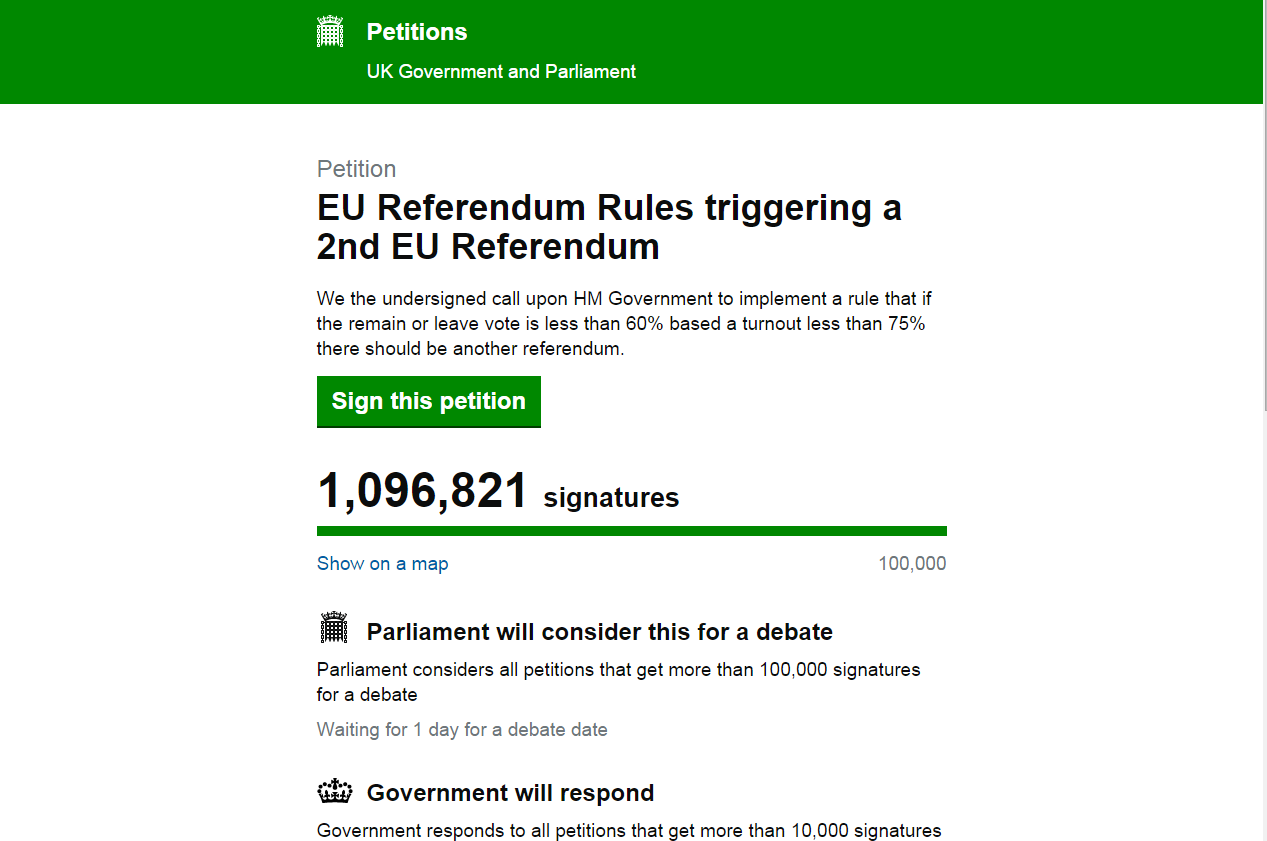Screen dimensions: 1267x841
Task: Click the Parliament considers all petitions paragraph
Action: pyautogui.click(x=618, y=681)
